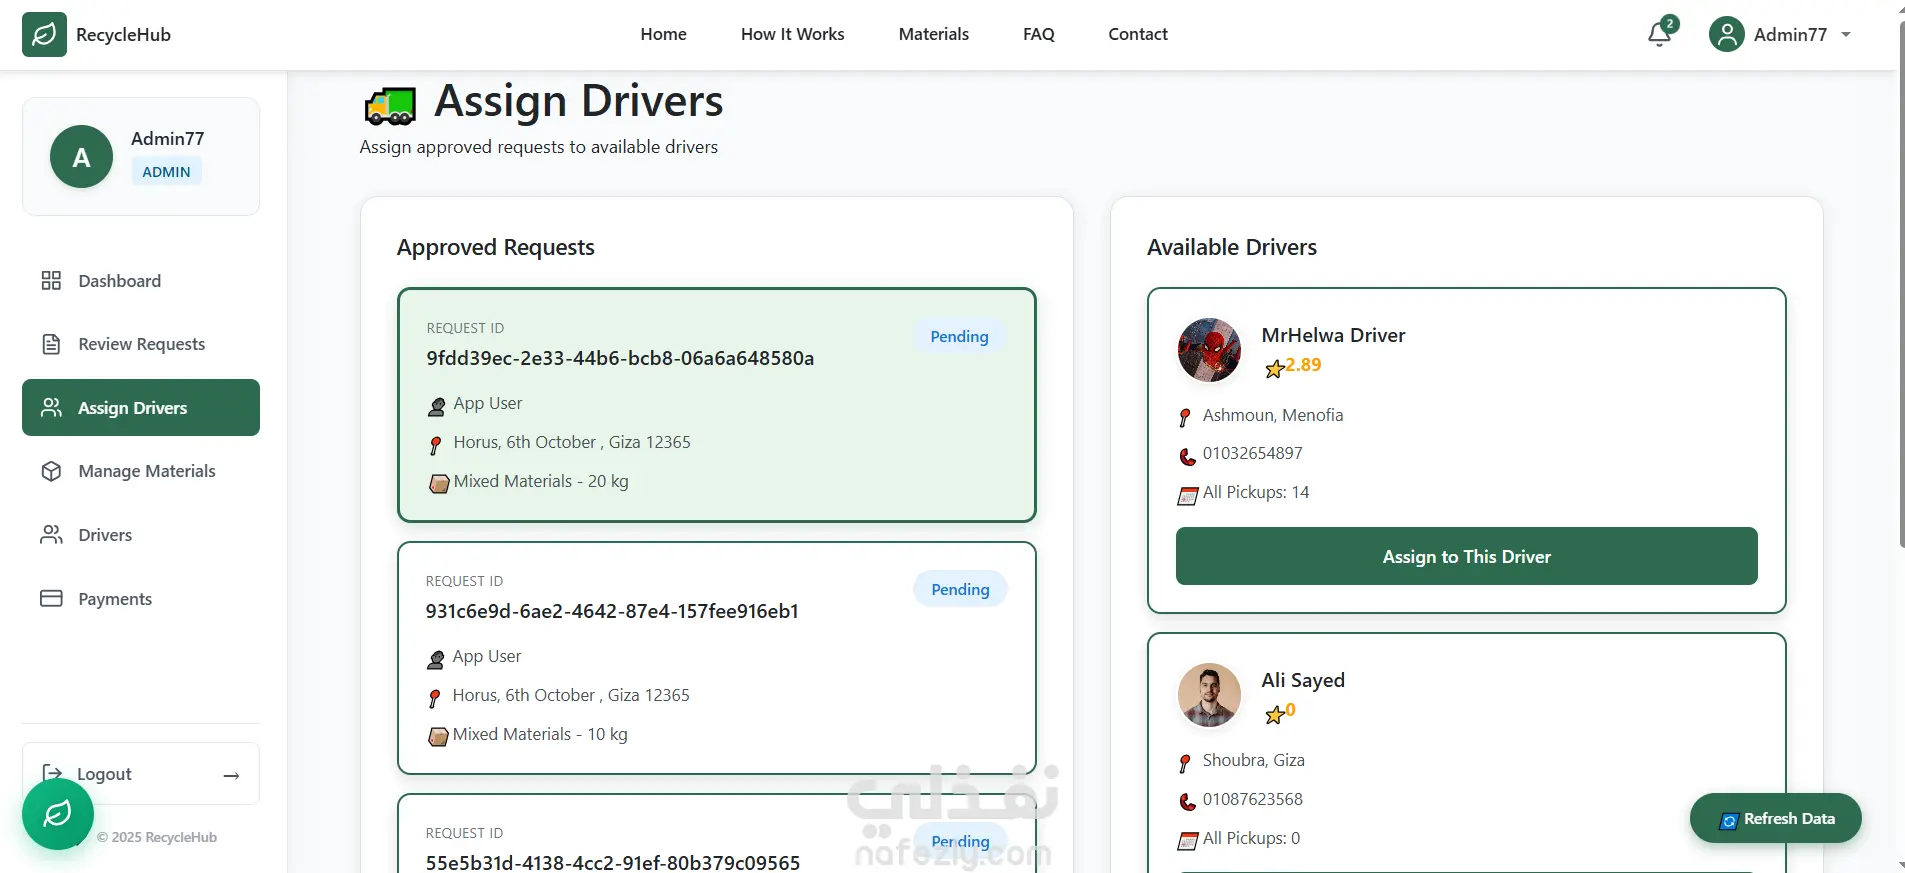The width and height of the screenshot is (1905, 873).
Task: Open the notifications bell icon
Action: pyautogui.click(x=1659, y=35)
